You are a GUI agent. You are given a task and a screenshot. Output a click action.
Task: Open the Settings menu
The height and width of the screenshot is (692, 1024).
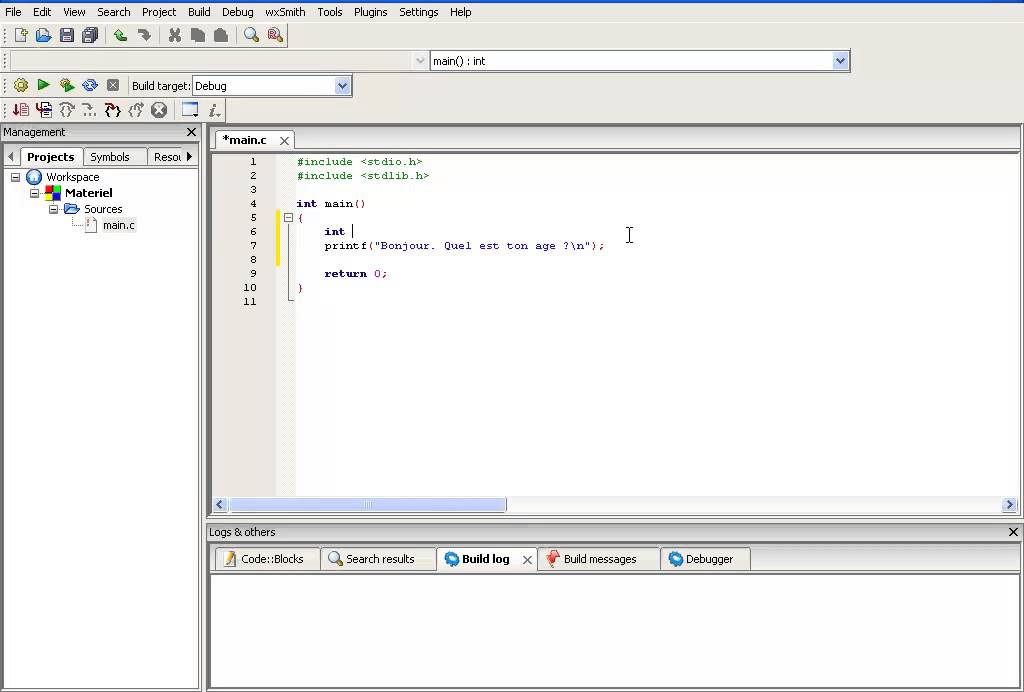click(x=419, y=12)
